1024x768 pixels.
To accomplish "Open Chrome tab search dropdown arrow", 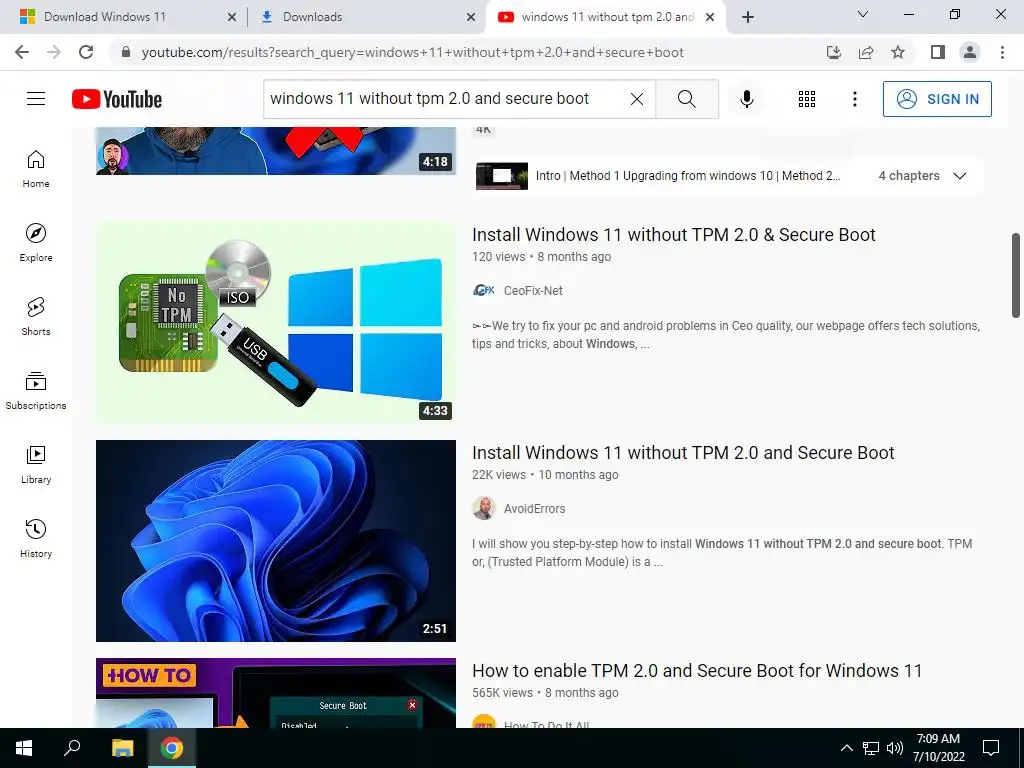I will [x=863, y=14].
